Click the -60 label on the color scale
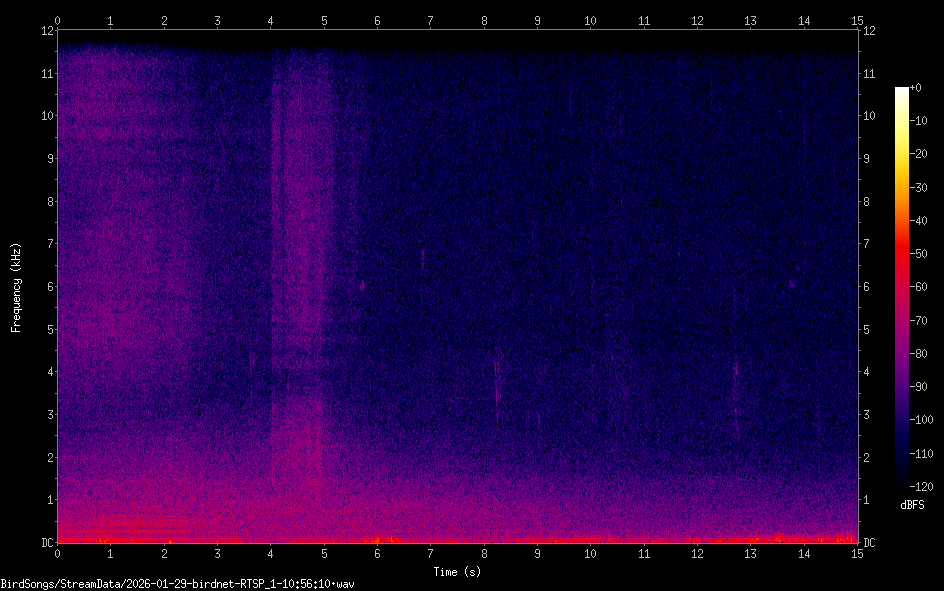Image resolution: width=944 pixels, height=591 pixels. tap(918, 288)
